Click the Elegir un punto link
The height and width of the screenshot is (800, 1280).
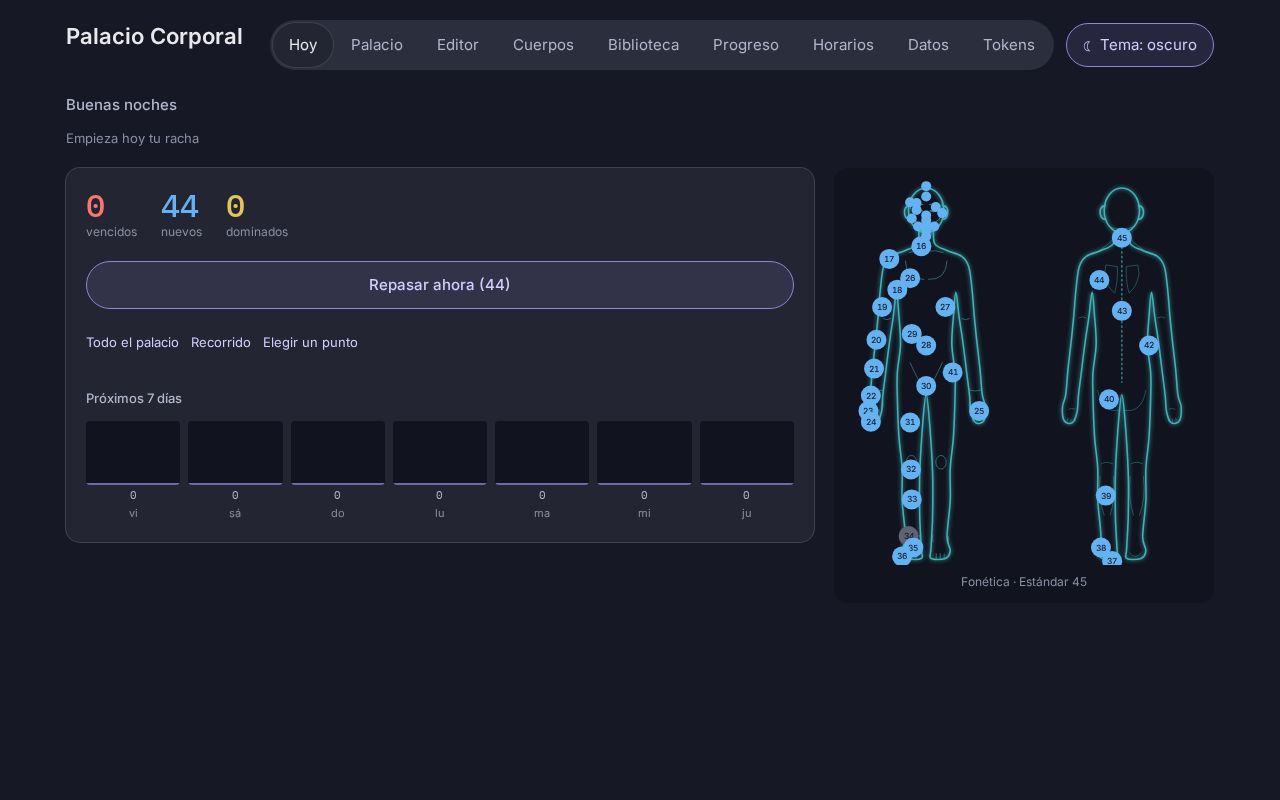[x=310, y=342]
